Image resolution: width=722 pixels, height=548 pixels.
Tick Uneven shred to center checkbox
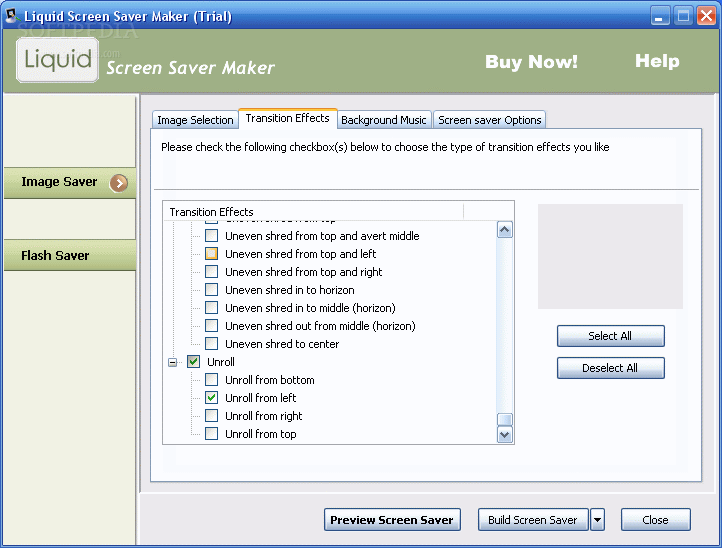click(x=211, y=344)
